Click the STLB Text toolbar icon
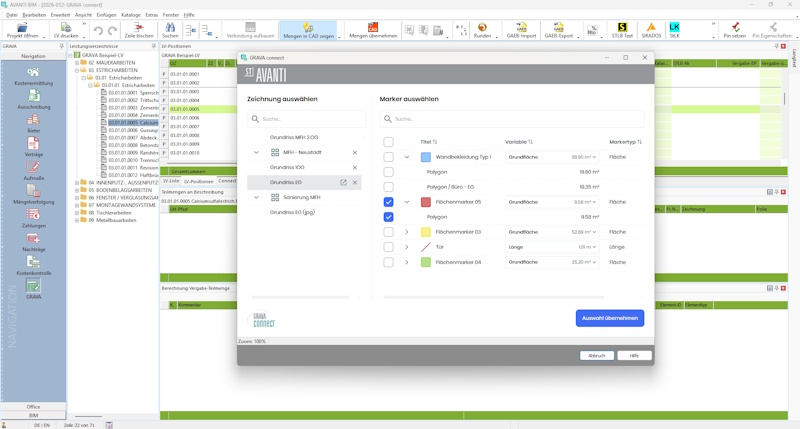Viewport: 800px width, 429px height. tap(622, 30)
